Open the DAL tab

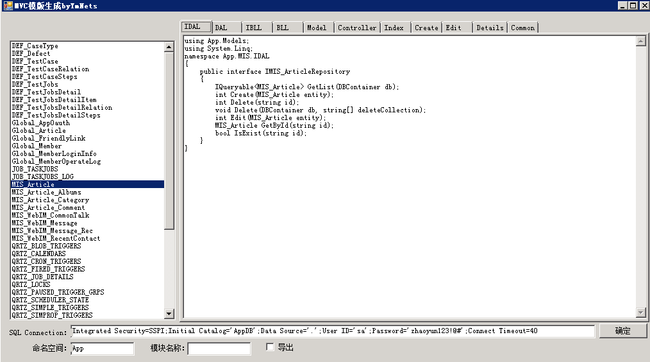pos(226,27)
